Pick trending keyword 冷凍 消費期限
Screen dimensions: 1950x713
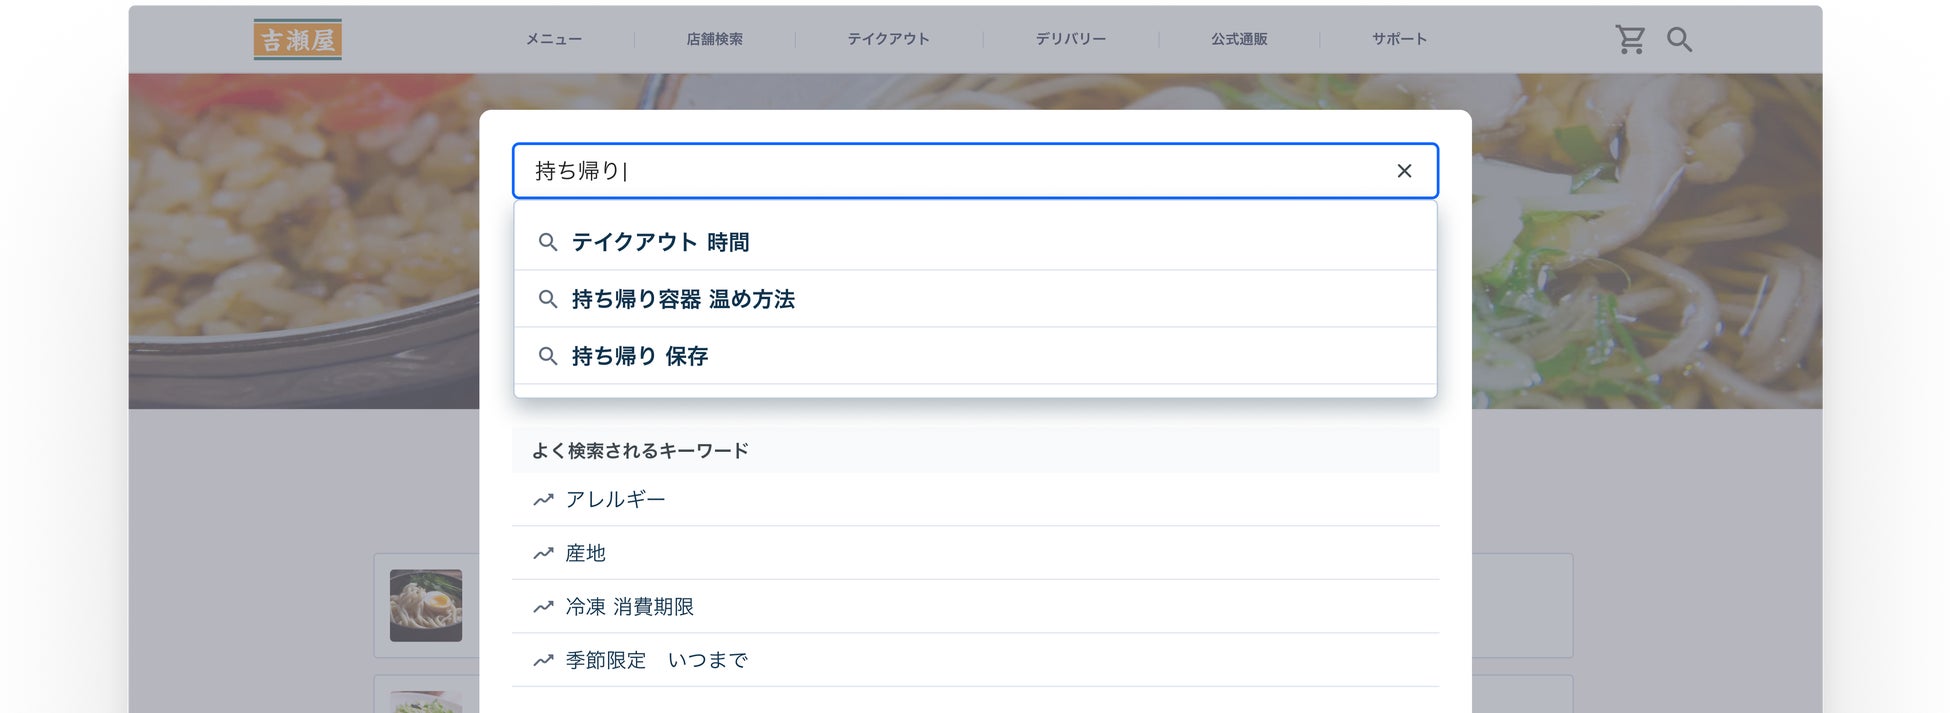click(x=629, y=607)
